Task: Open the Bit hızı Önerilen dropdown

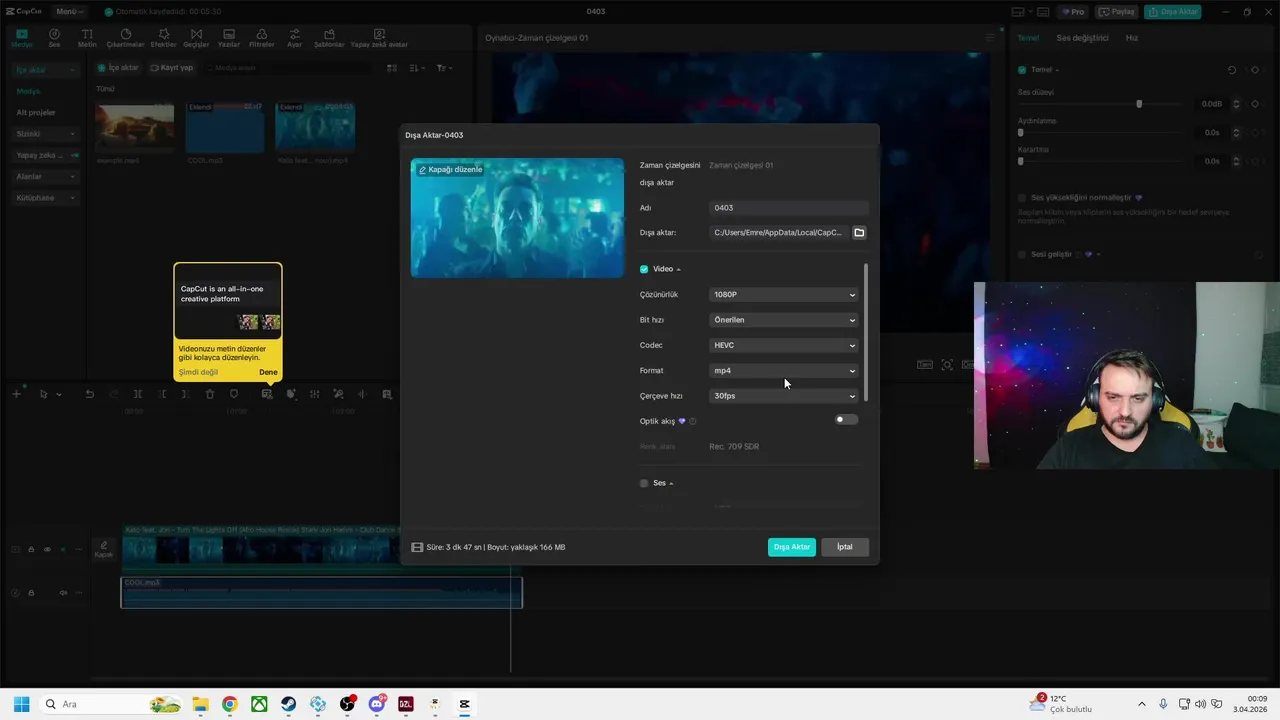Action: [x=784, y=320]
